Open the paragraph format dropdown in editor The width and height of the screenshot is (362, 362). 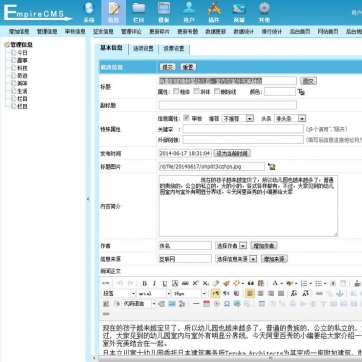(x=118, y=293)
